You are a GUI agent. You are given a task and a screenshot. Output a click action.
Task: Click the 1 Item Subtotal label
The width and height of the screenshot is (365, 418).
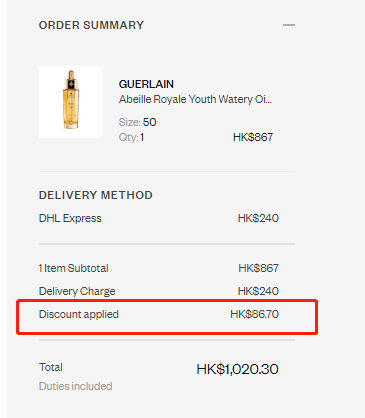[x=73, y=268]
